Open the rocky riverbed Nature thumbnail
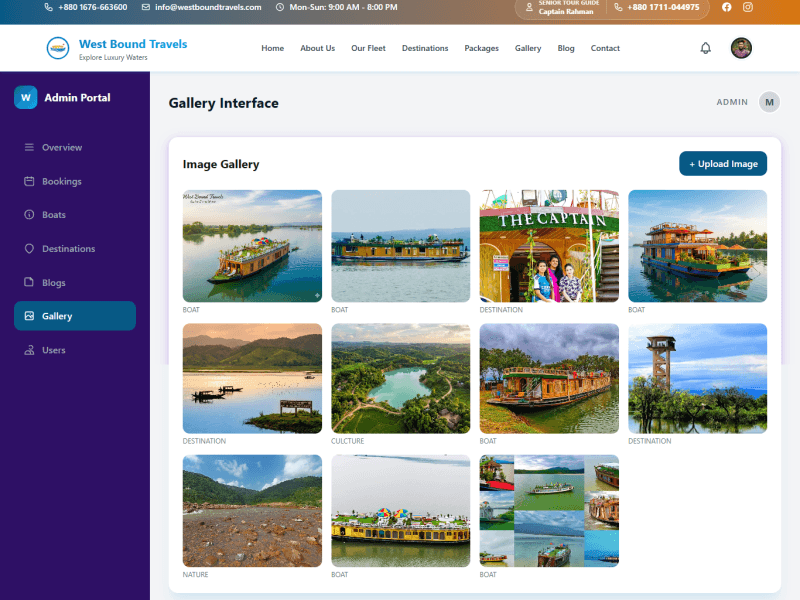This screenshot has width=800, height=600. tap(252, 511)
